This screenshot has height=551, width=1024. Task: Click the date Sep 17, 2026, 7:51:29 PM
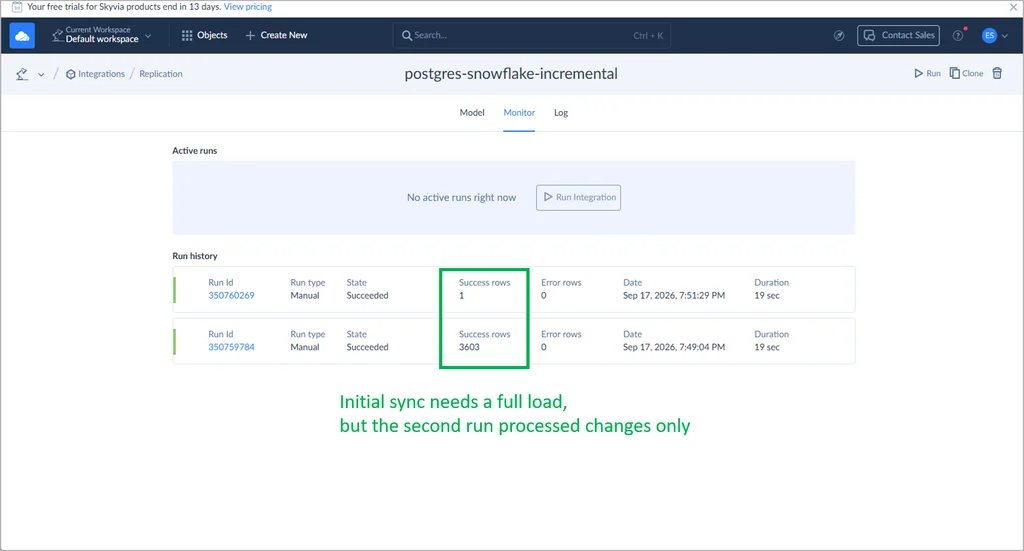tap(674, 295)
